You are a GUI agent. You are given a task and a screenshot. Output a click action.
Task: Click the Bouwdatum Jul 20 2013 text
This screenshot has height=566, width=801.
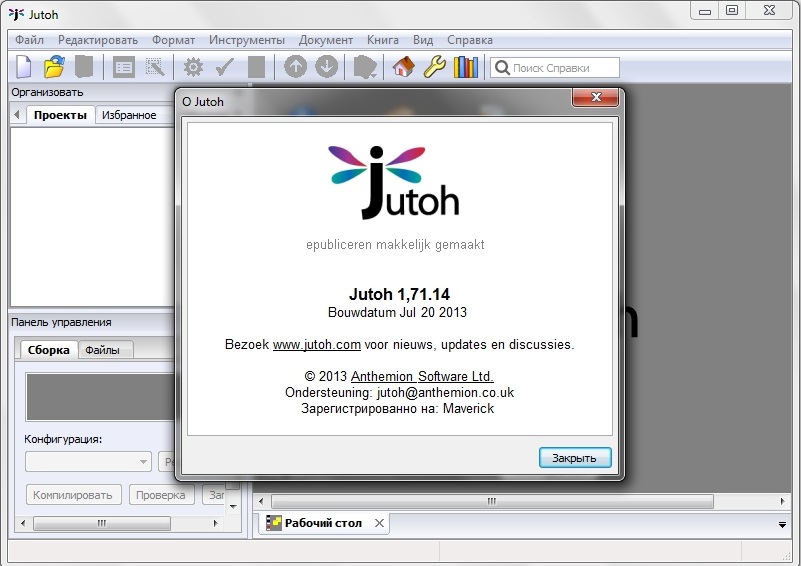[397, 312]
